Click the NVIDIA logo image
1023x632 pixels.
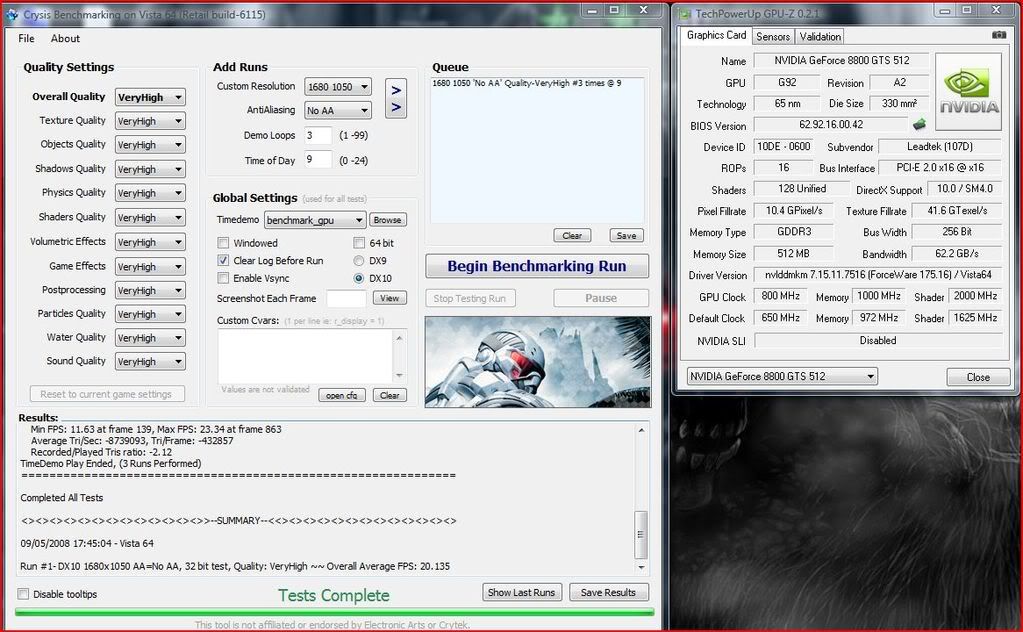[x=968, y=90]
